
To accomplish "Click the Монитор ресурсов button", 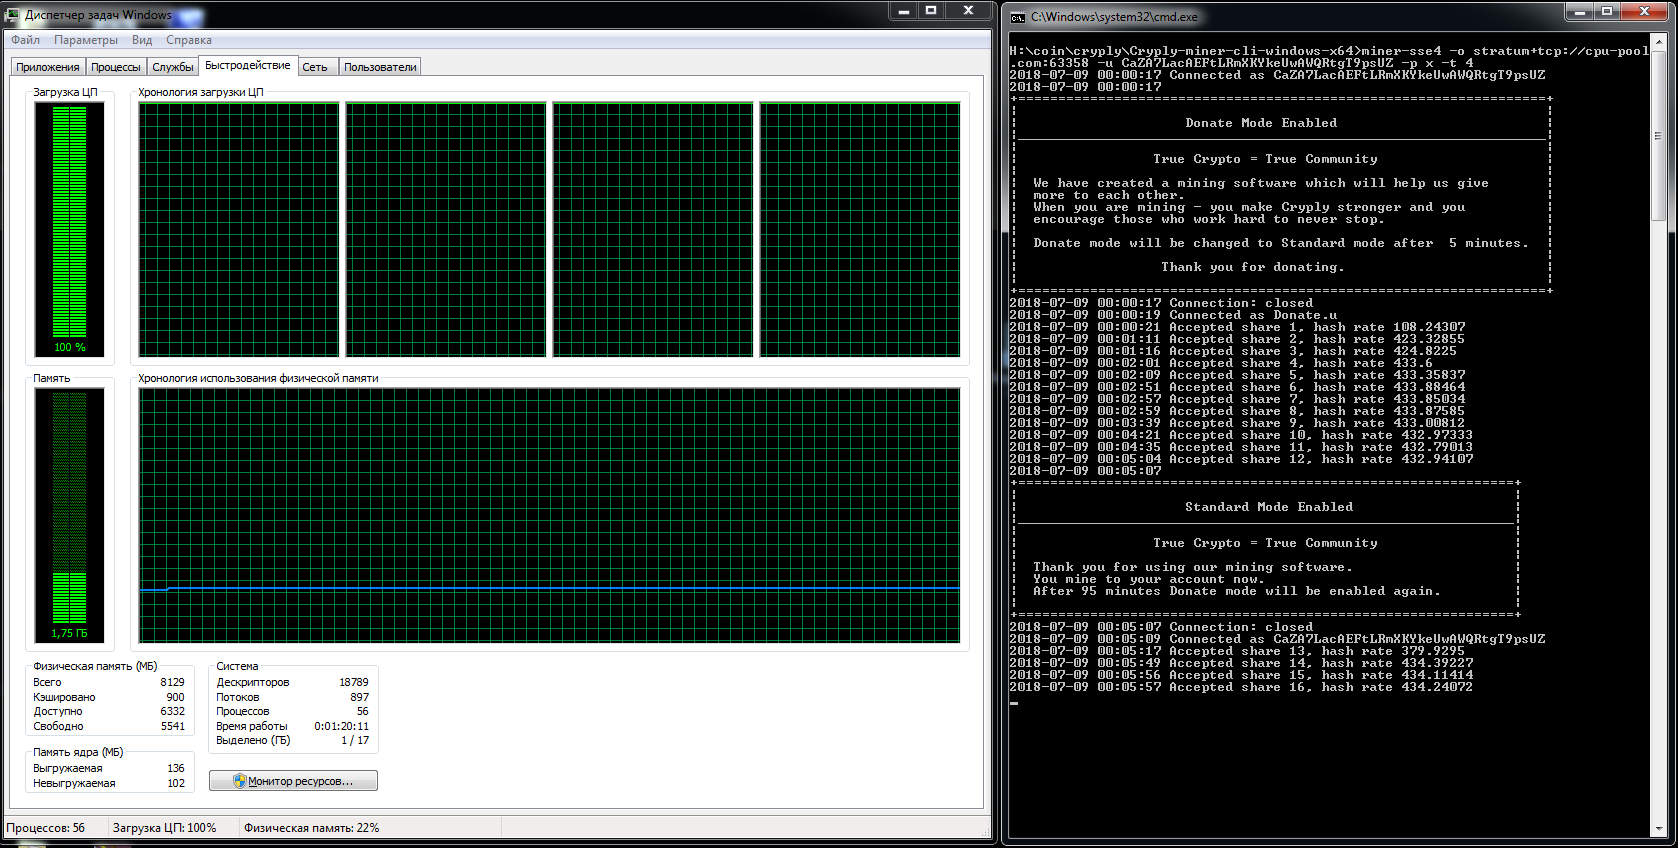I will (293, 781).
